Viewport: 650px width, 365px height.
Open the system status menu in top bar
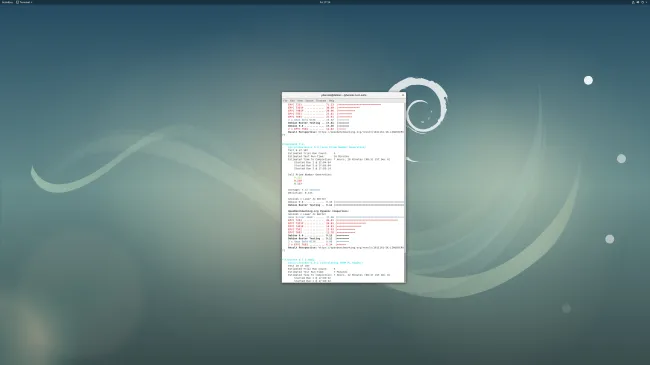point(640,2)
